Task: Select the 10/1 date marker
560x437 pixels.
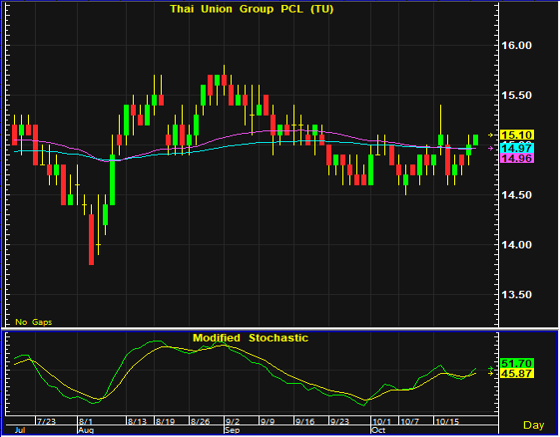Action: tap(382, 422)
